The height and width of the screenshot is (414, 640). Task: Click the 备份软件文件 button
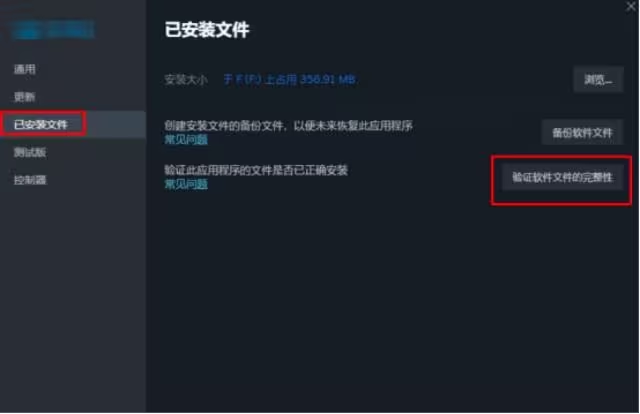[582, 133]
